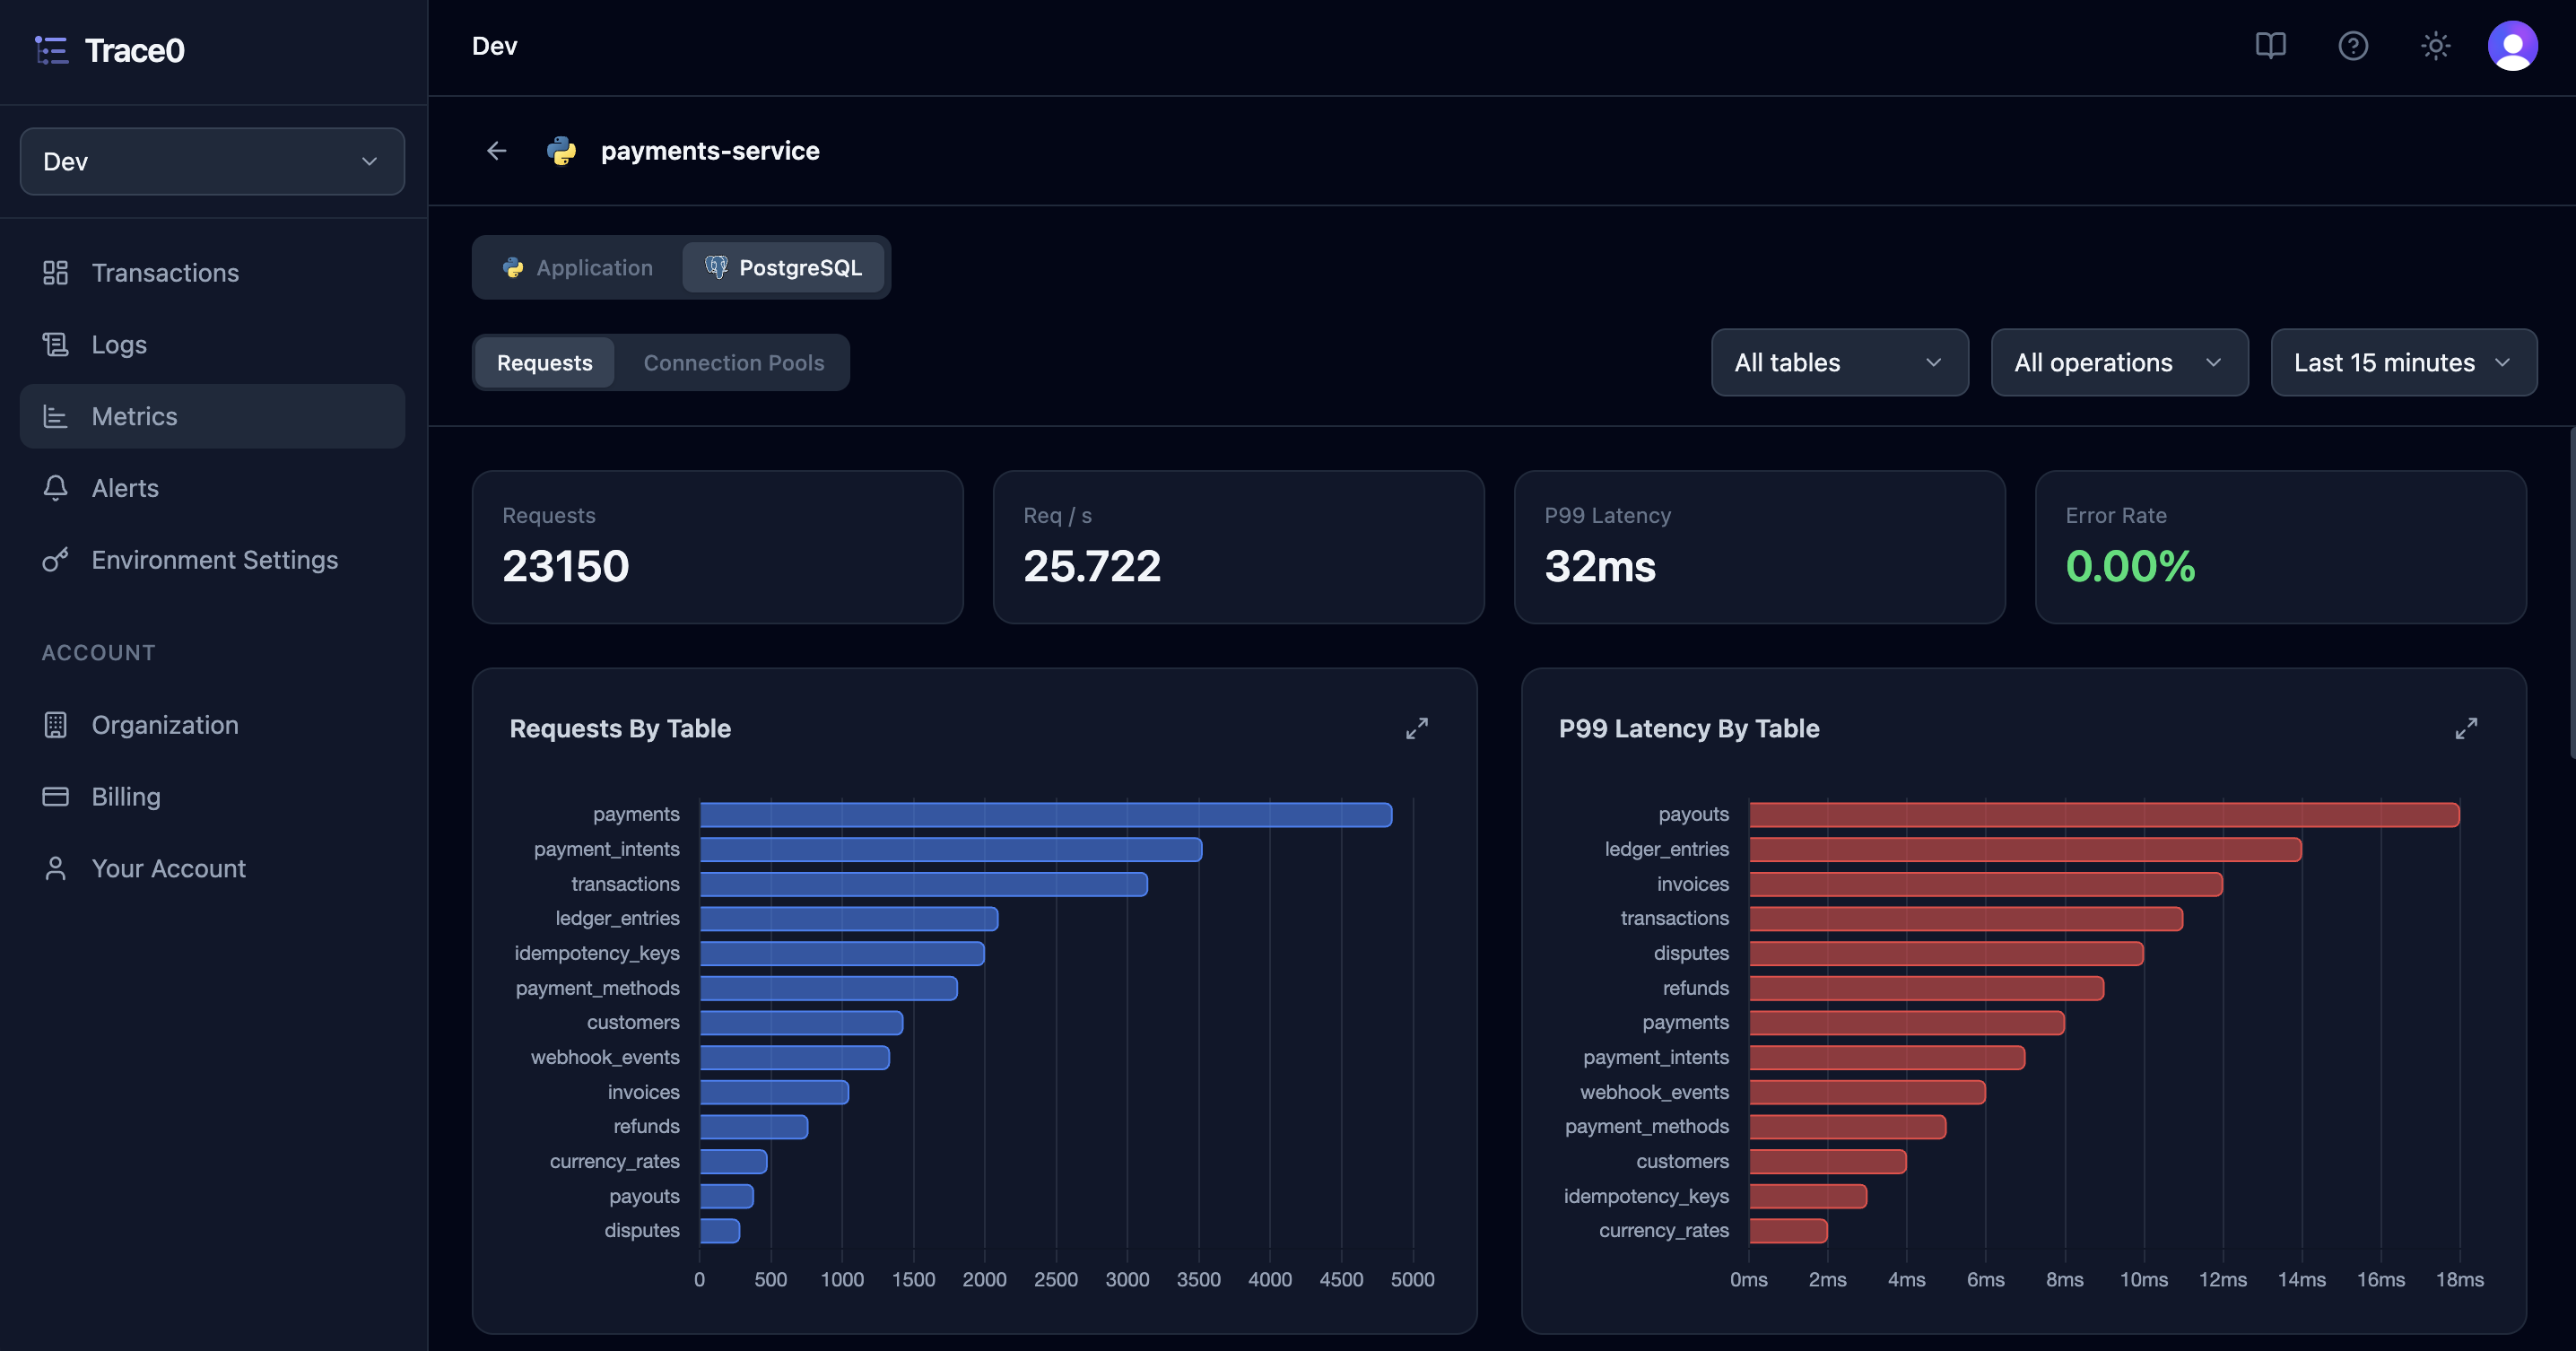Click the Trace0 brand name
Screen dimensions: 2576x1351
pyautogui.click(x=135, y=50)
